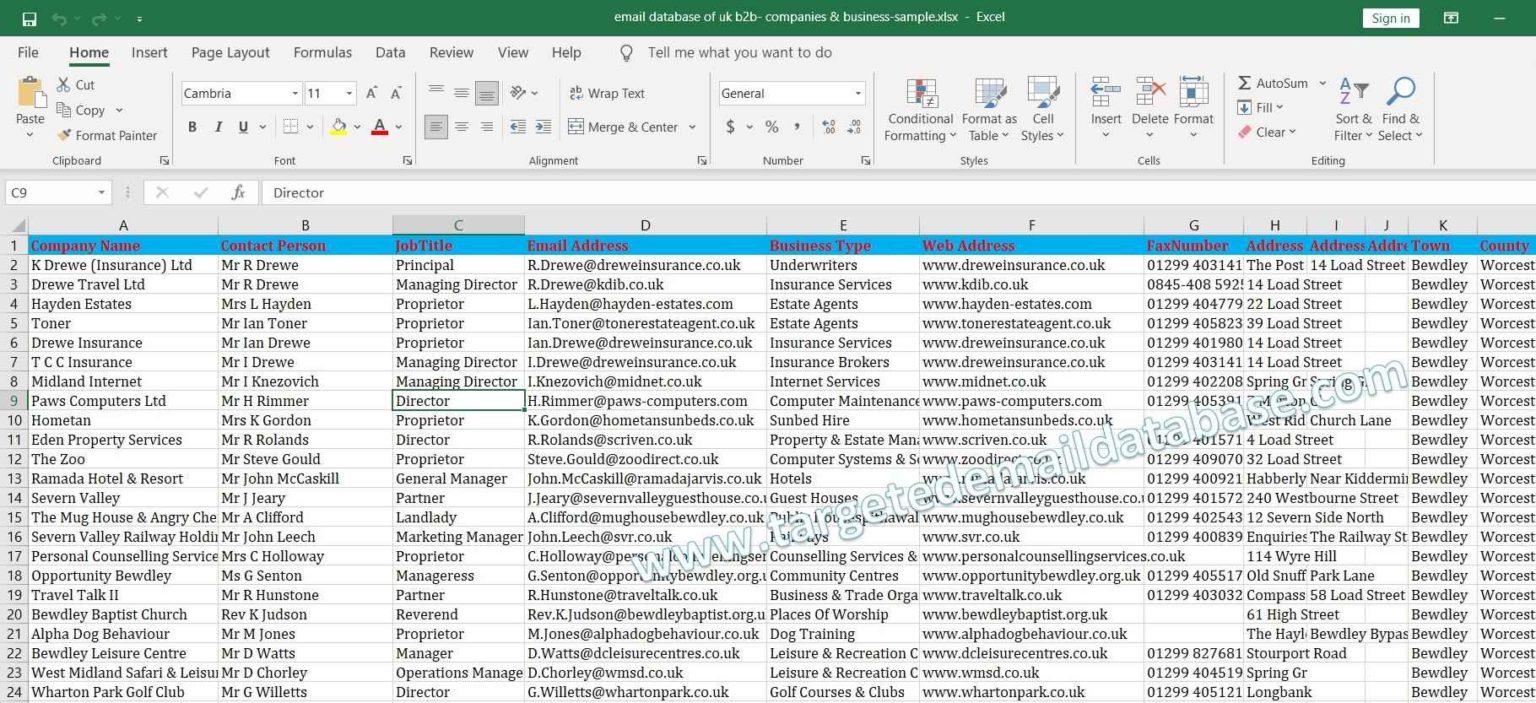Screen dimensions: 1536x703
Task: Toggle bold formatting
Action: pyautogui.click(x=191, y=128)
